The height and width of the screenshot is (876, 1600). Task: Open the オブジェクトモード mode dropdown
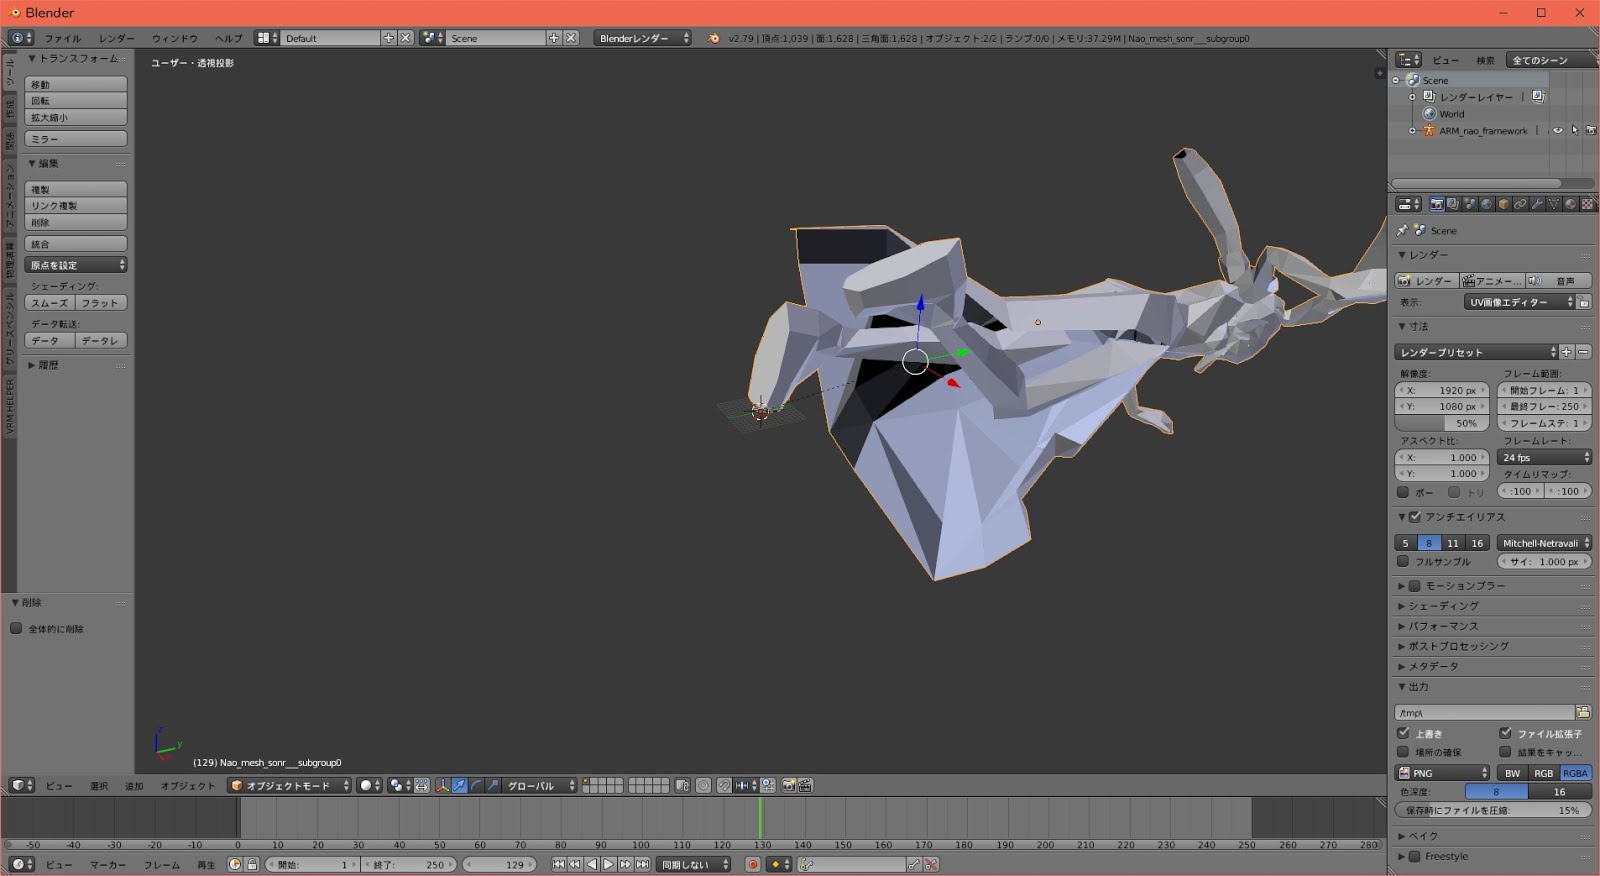(x=289, y=786)
